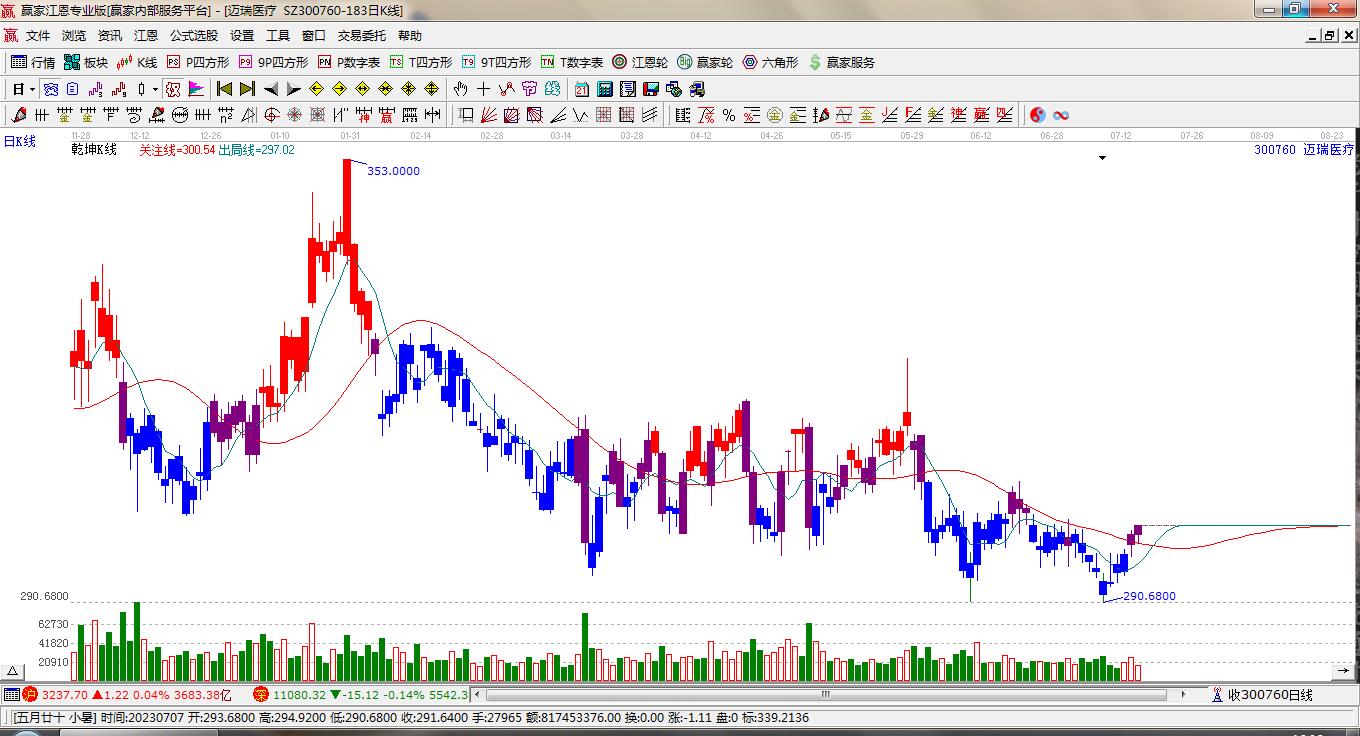Click the 日K线 label
1360x736 pixels.
pyautogui.click(x=20, y=142)
